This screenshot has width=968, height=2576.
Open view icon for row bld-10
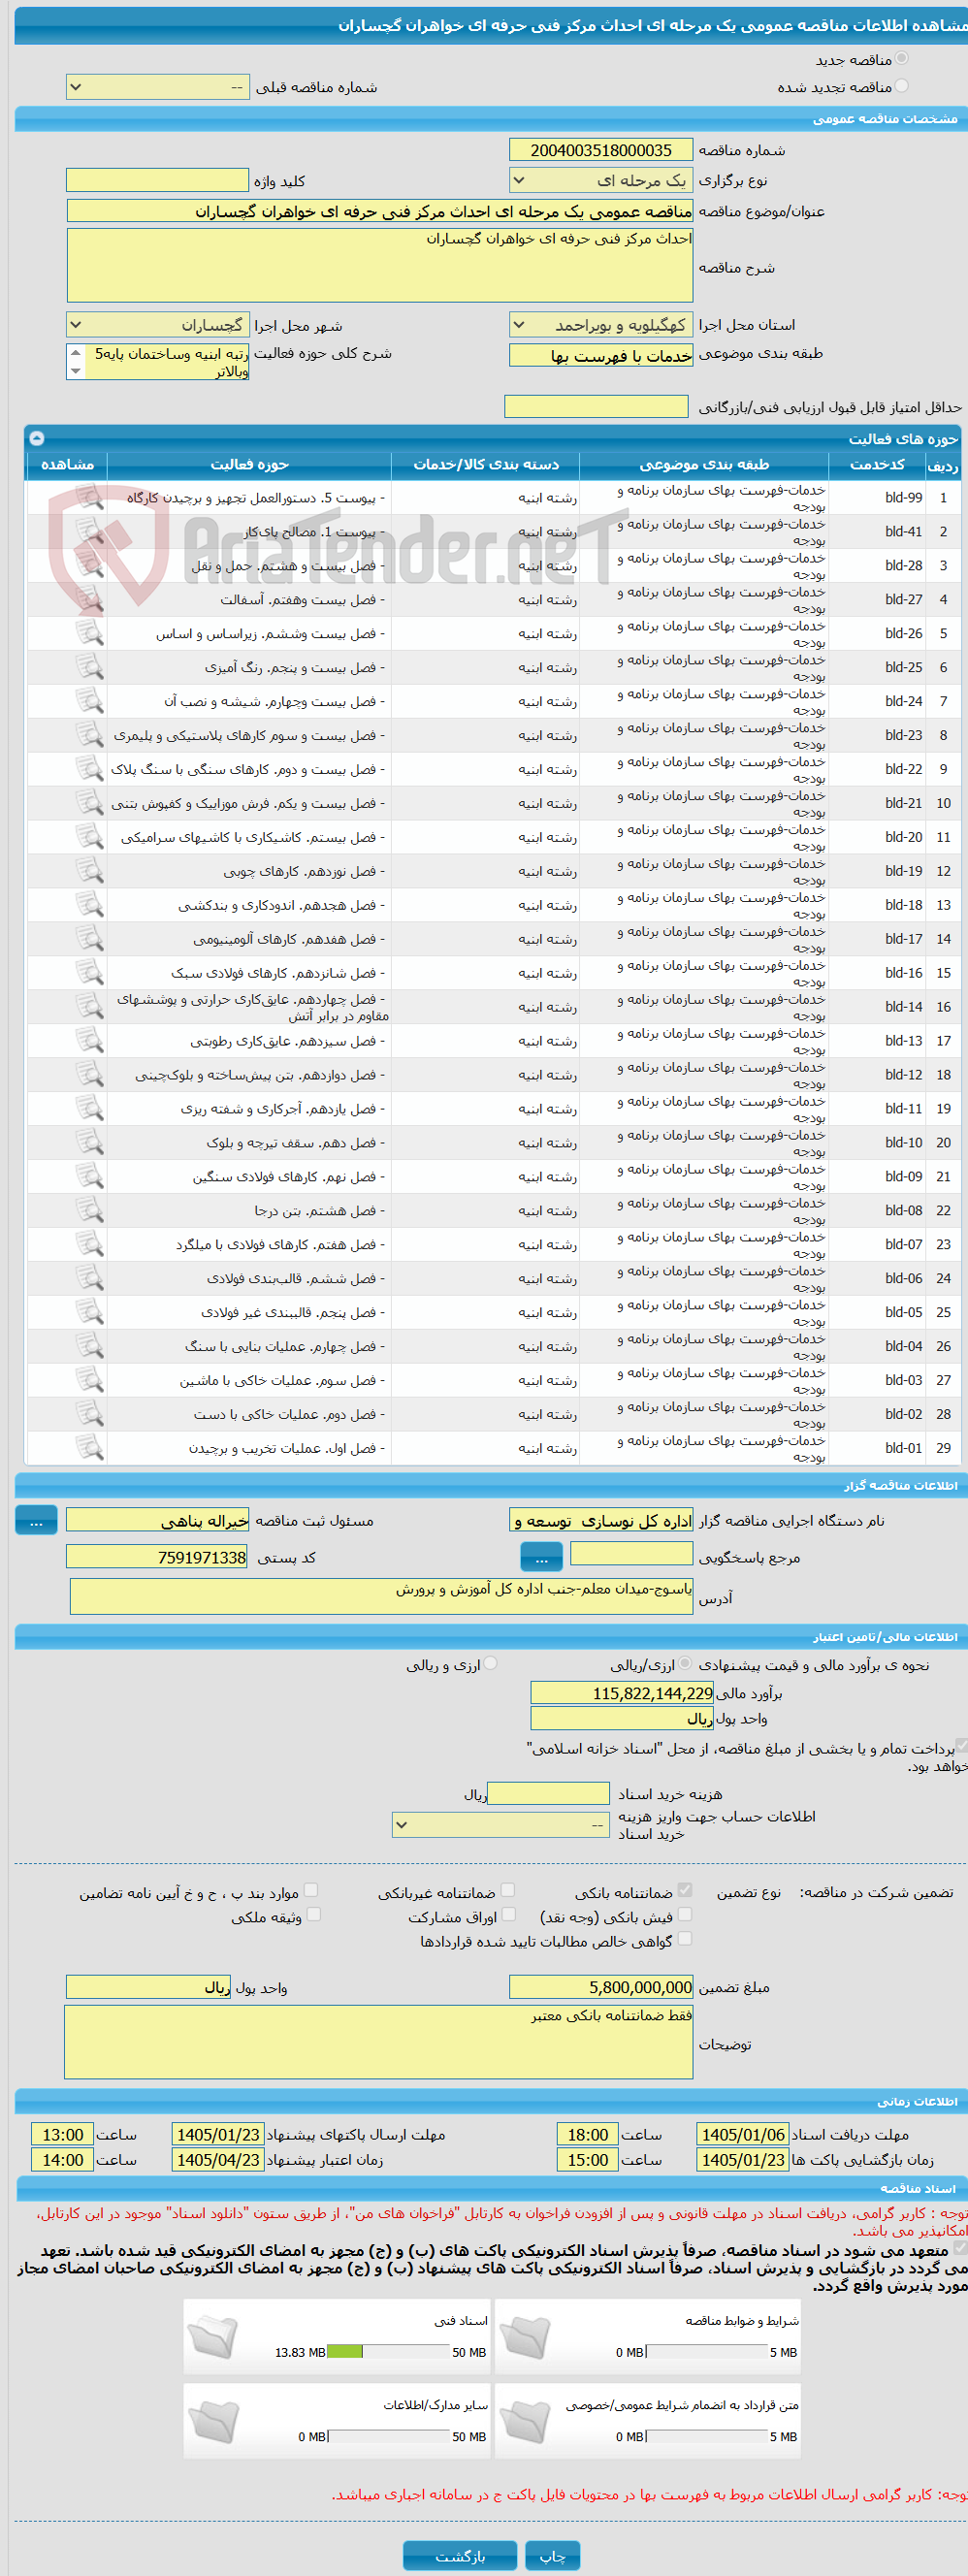(x=90, y=1143)
